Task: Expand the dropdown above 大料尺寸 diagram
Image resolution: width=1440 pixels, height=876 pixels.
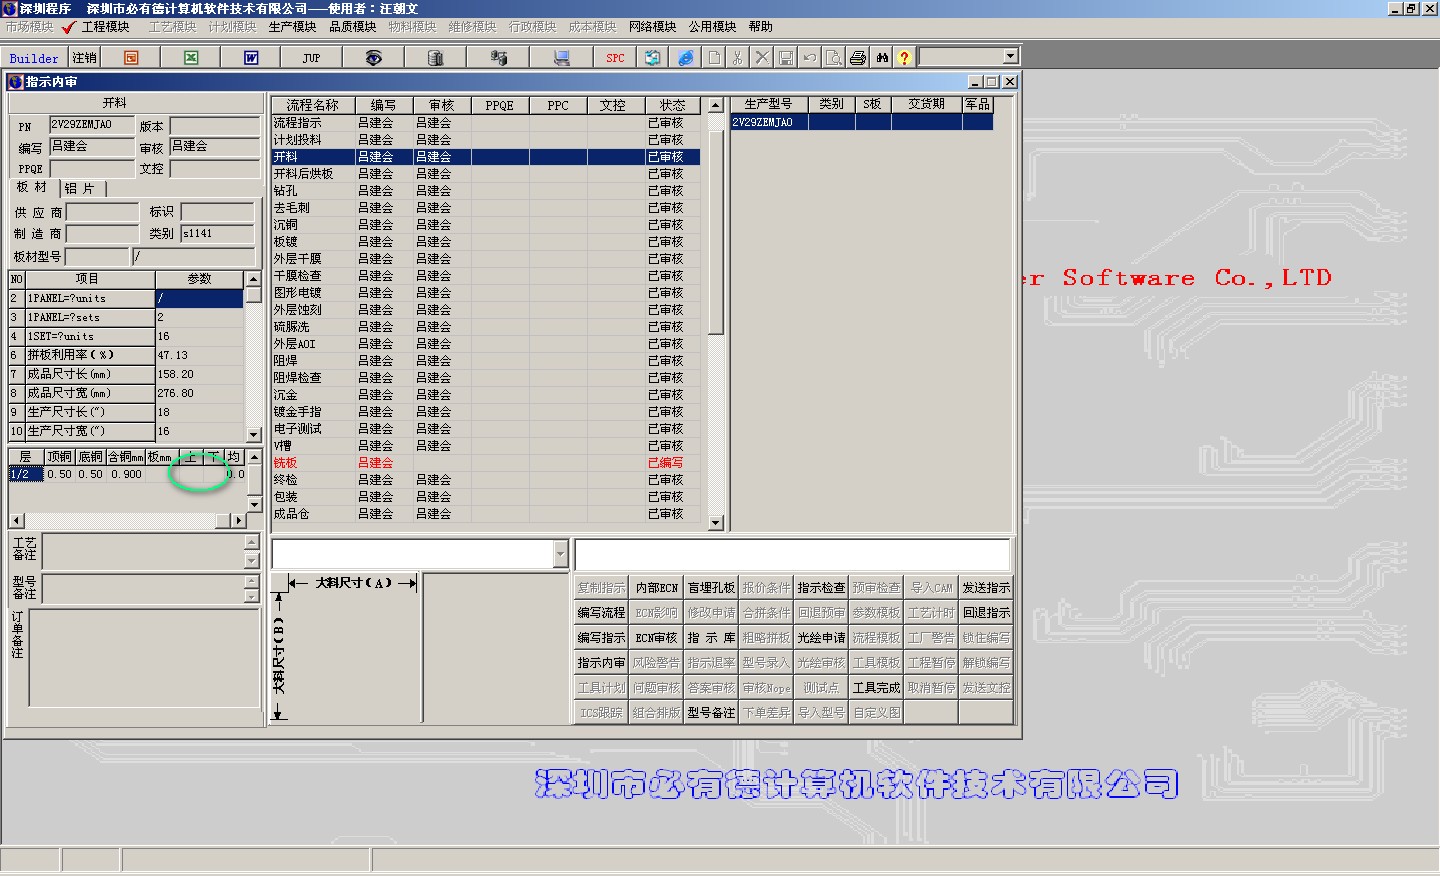Action: point(560,554)
